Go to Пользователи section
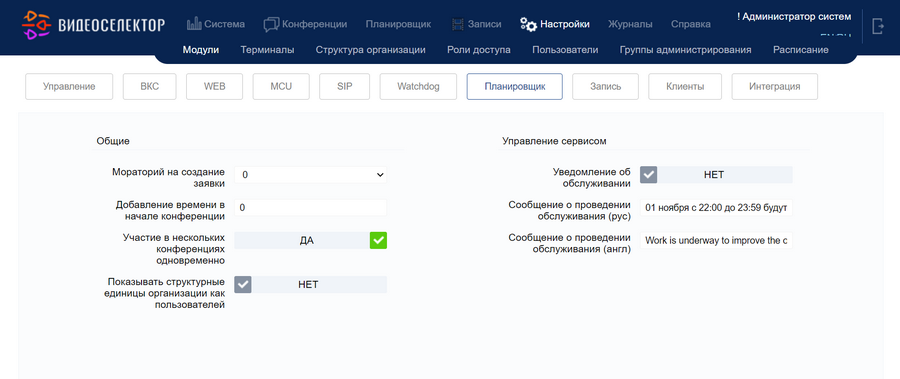900x379 pixels. [x=565, y=50]
